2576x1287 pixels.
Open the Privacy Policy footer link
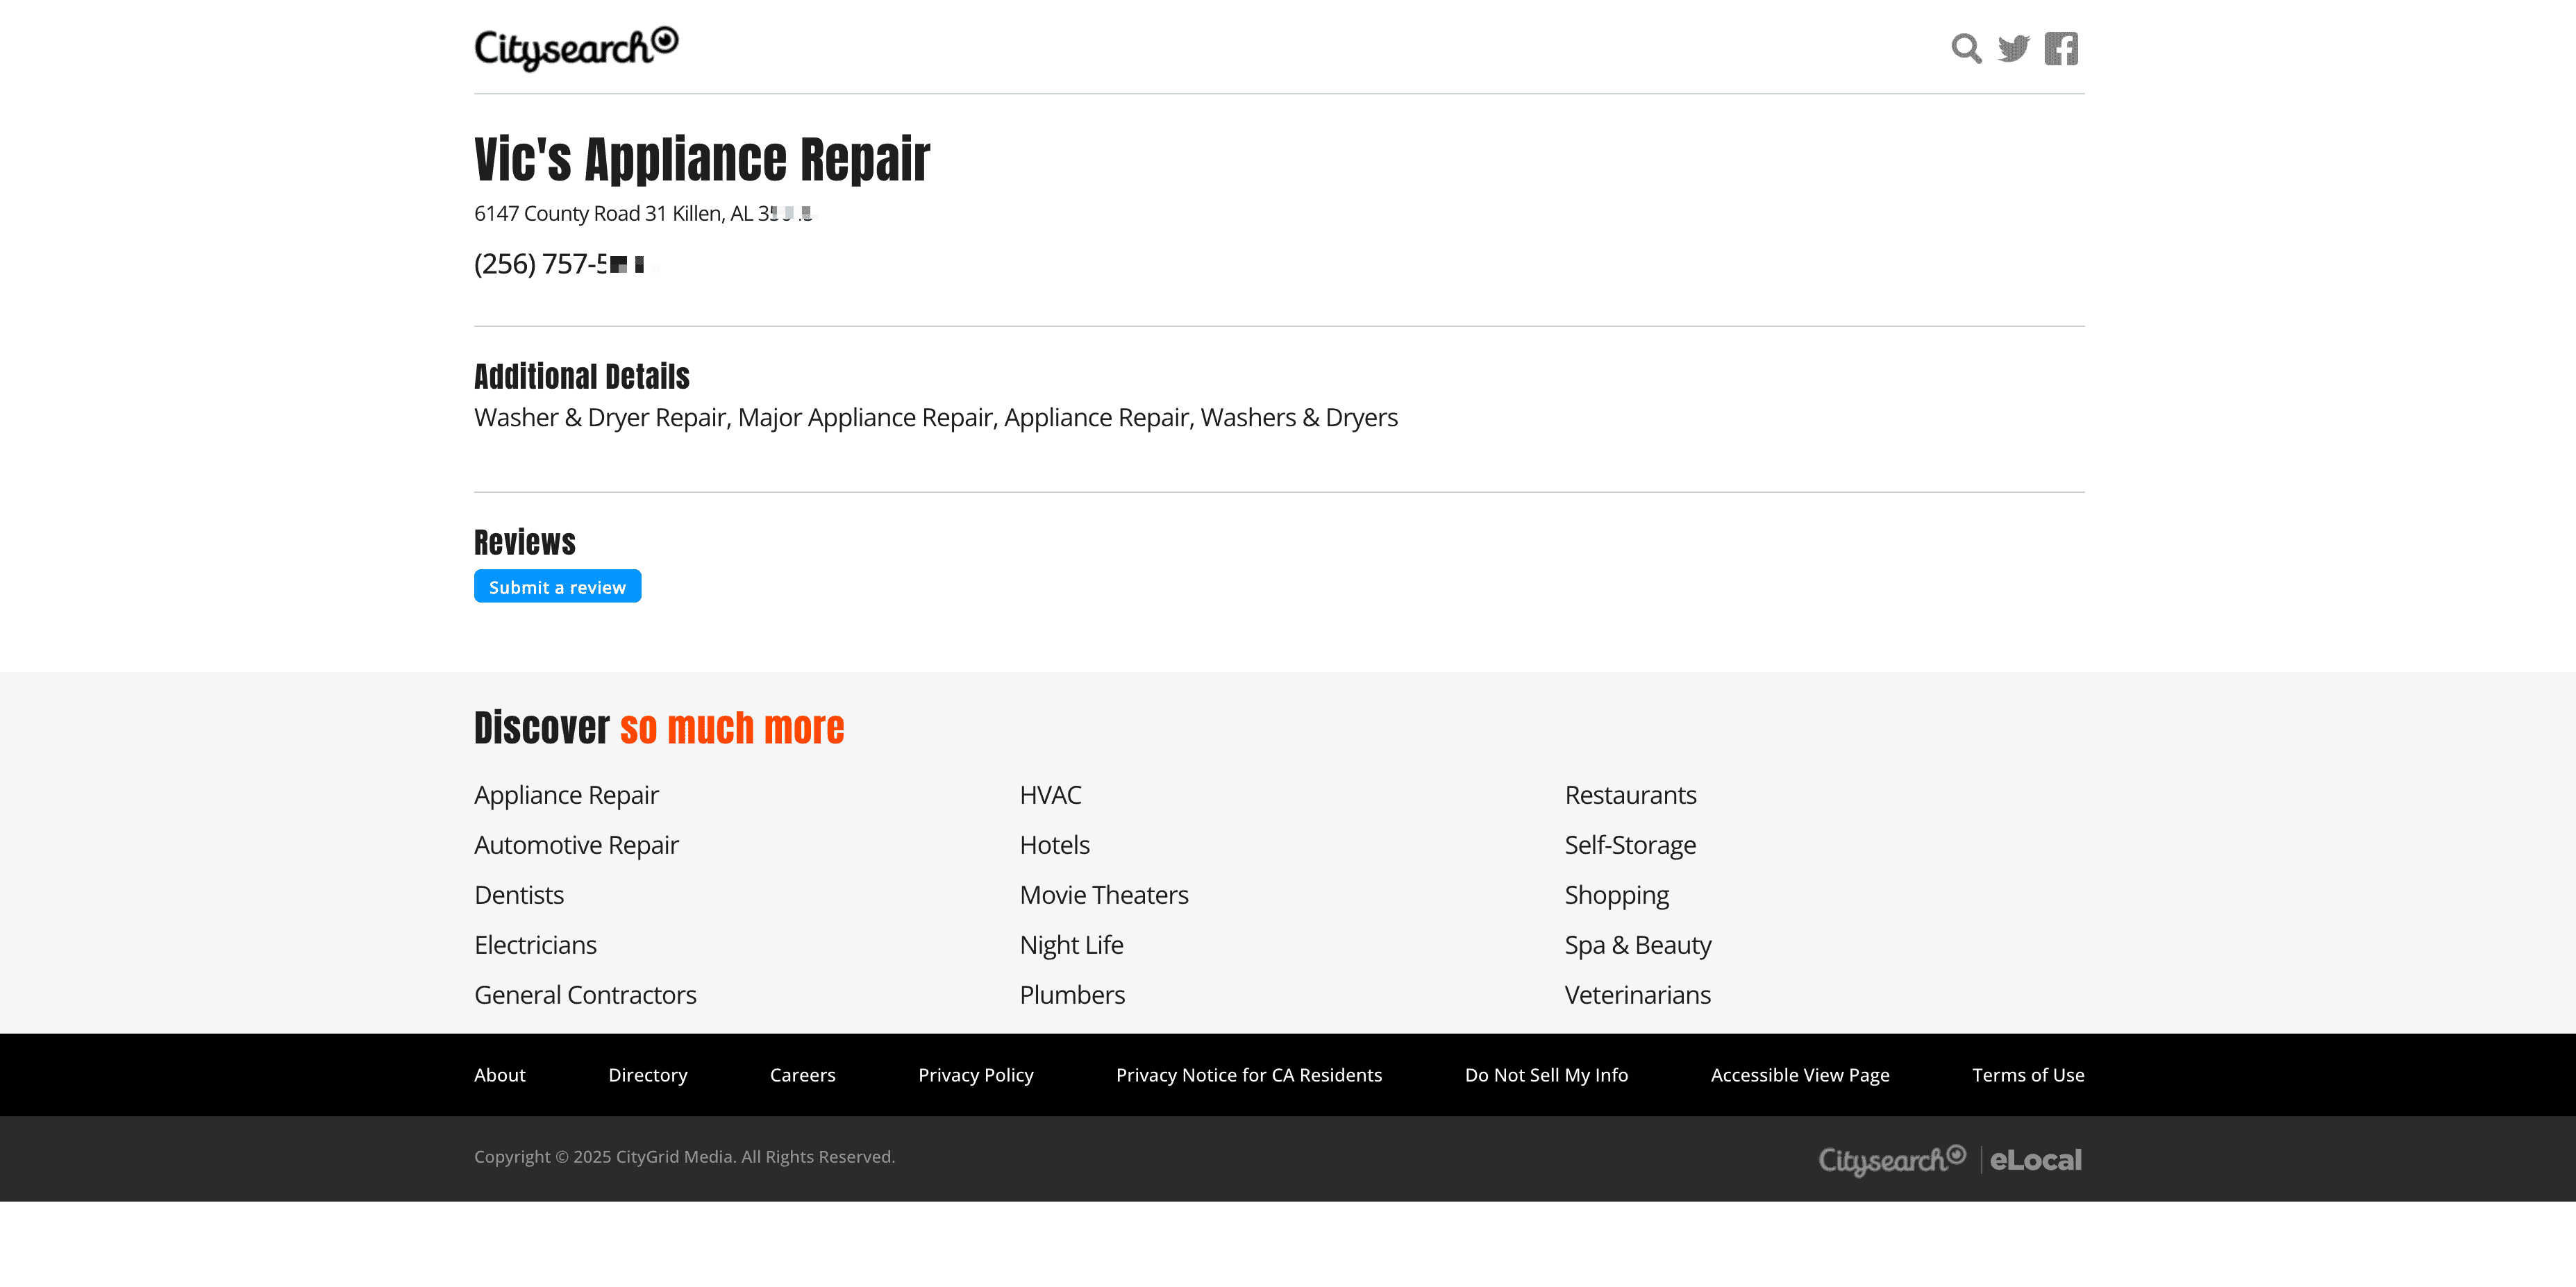pyautogui.click(x=975, y=1075)
